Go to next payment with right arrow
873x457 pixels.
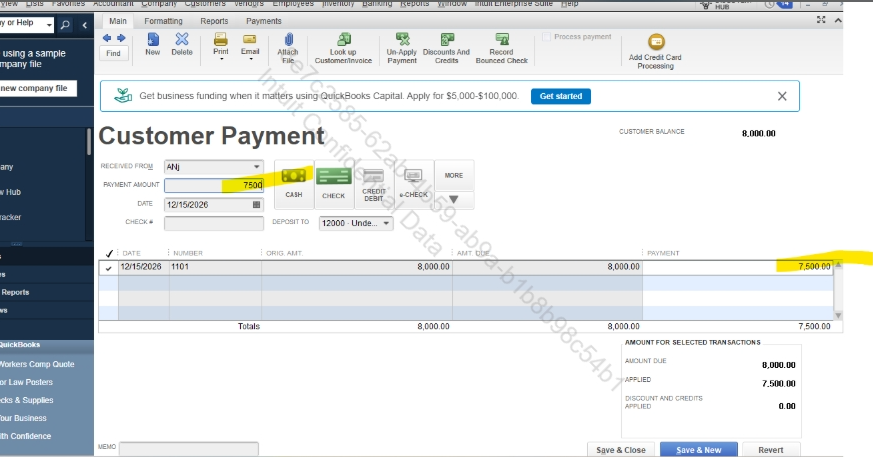(121, 38)
